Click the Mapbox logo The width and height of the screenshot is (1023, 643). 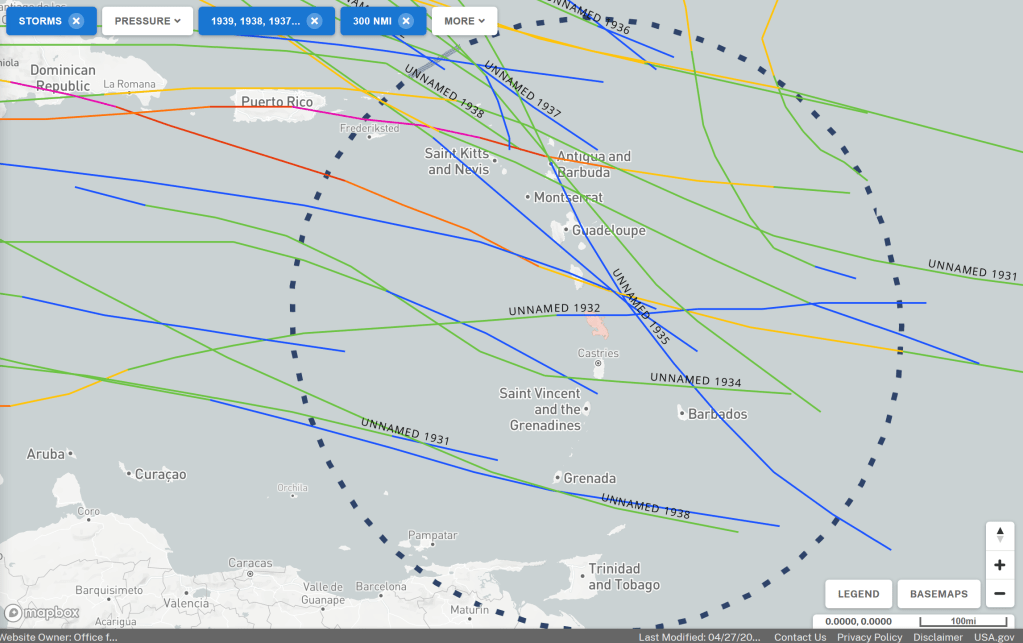[x=42, y=612]
